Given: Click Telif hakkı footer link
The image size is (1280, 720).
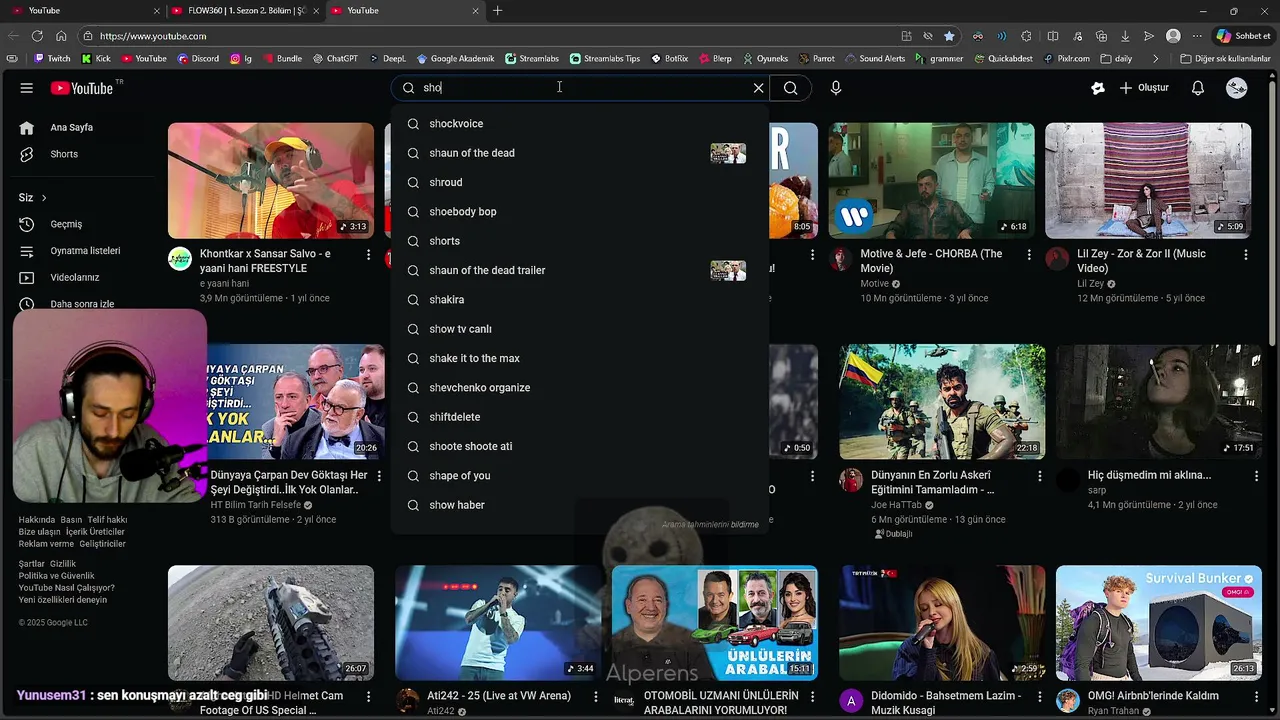Looking at the screenshot, I should (107, 520).
